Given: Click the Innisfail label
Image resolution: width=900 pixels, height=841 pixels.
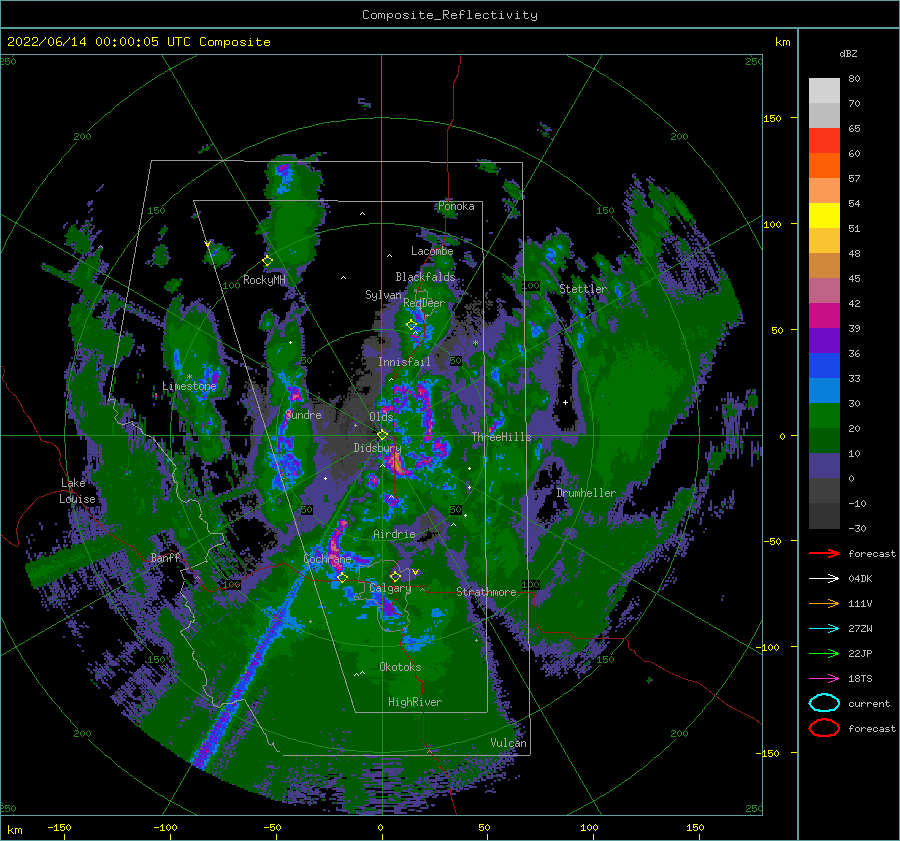Looking at the screenshot, I should 404,362.
